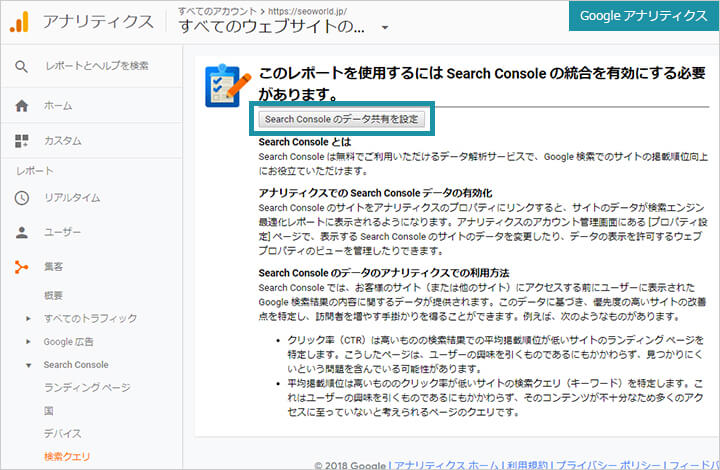
Task: Click プライバシー ポリシー footer link
Action: (610, 465)
